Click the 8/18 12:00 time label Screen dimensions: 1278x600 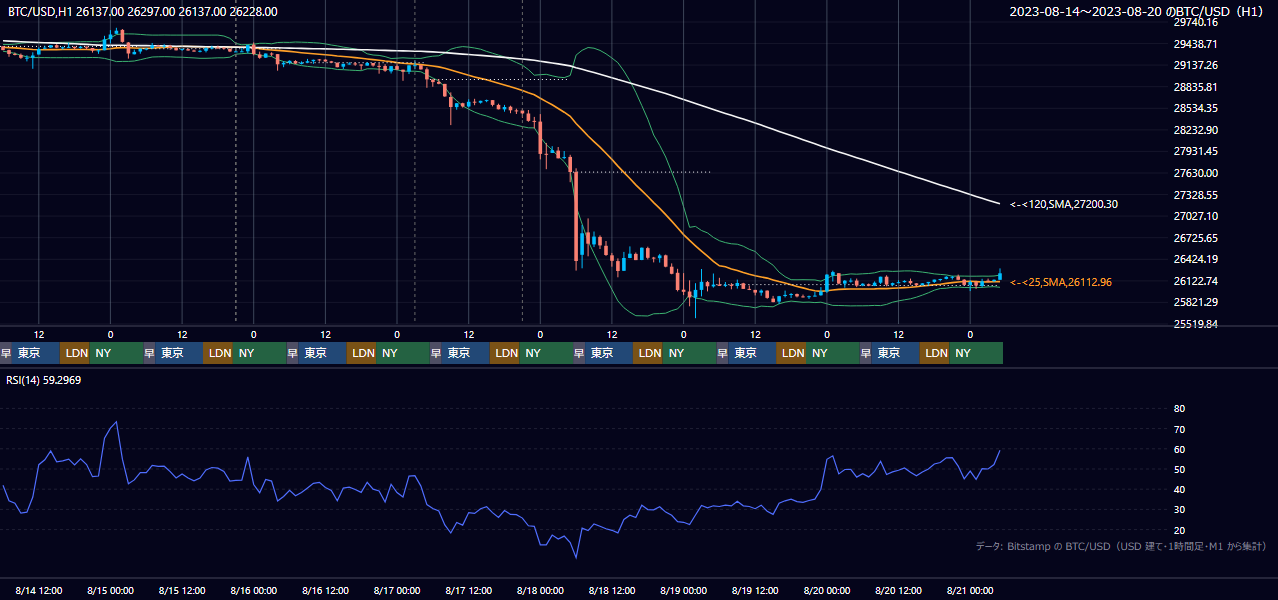tap(612, 591)
